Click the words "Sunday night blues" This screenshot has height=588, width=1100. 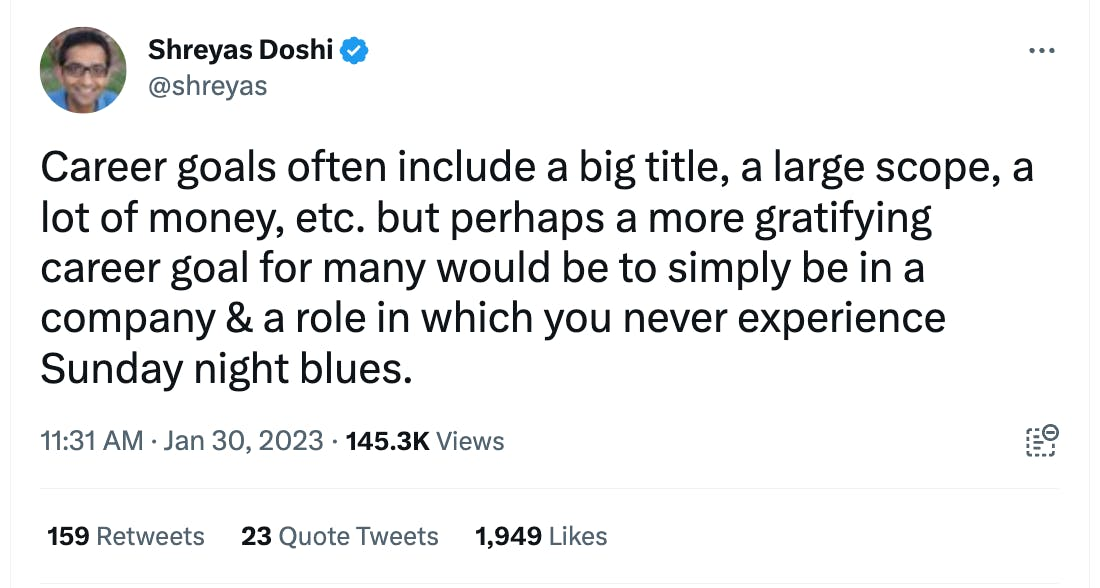pos(224,369)
